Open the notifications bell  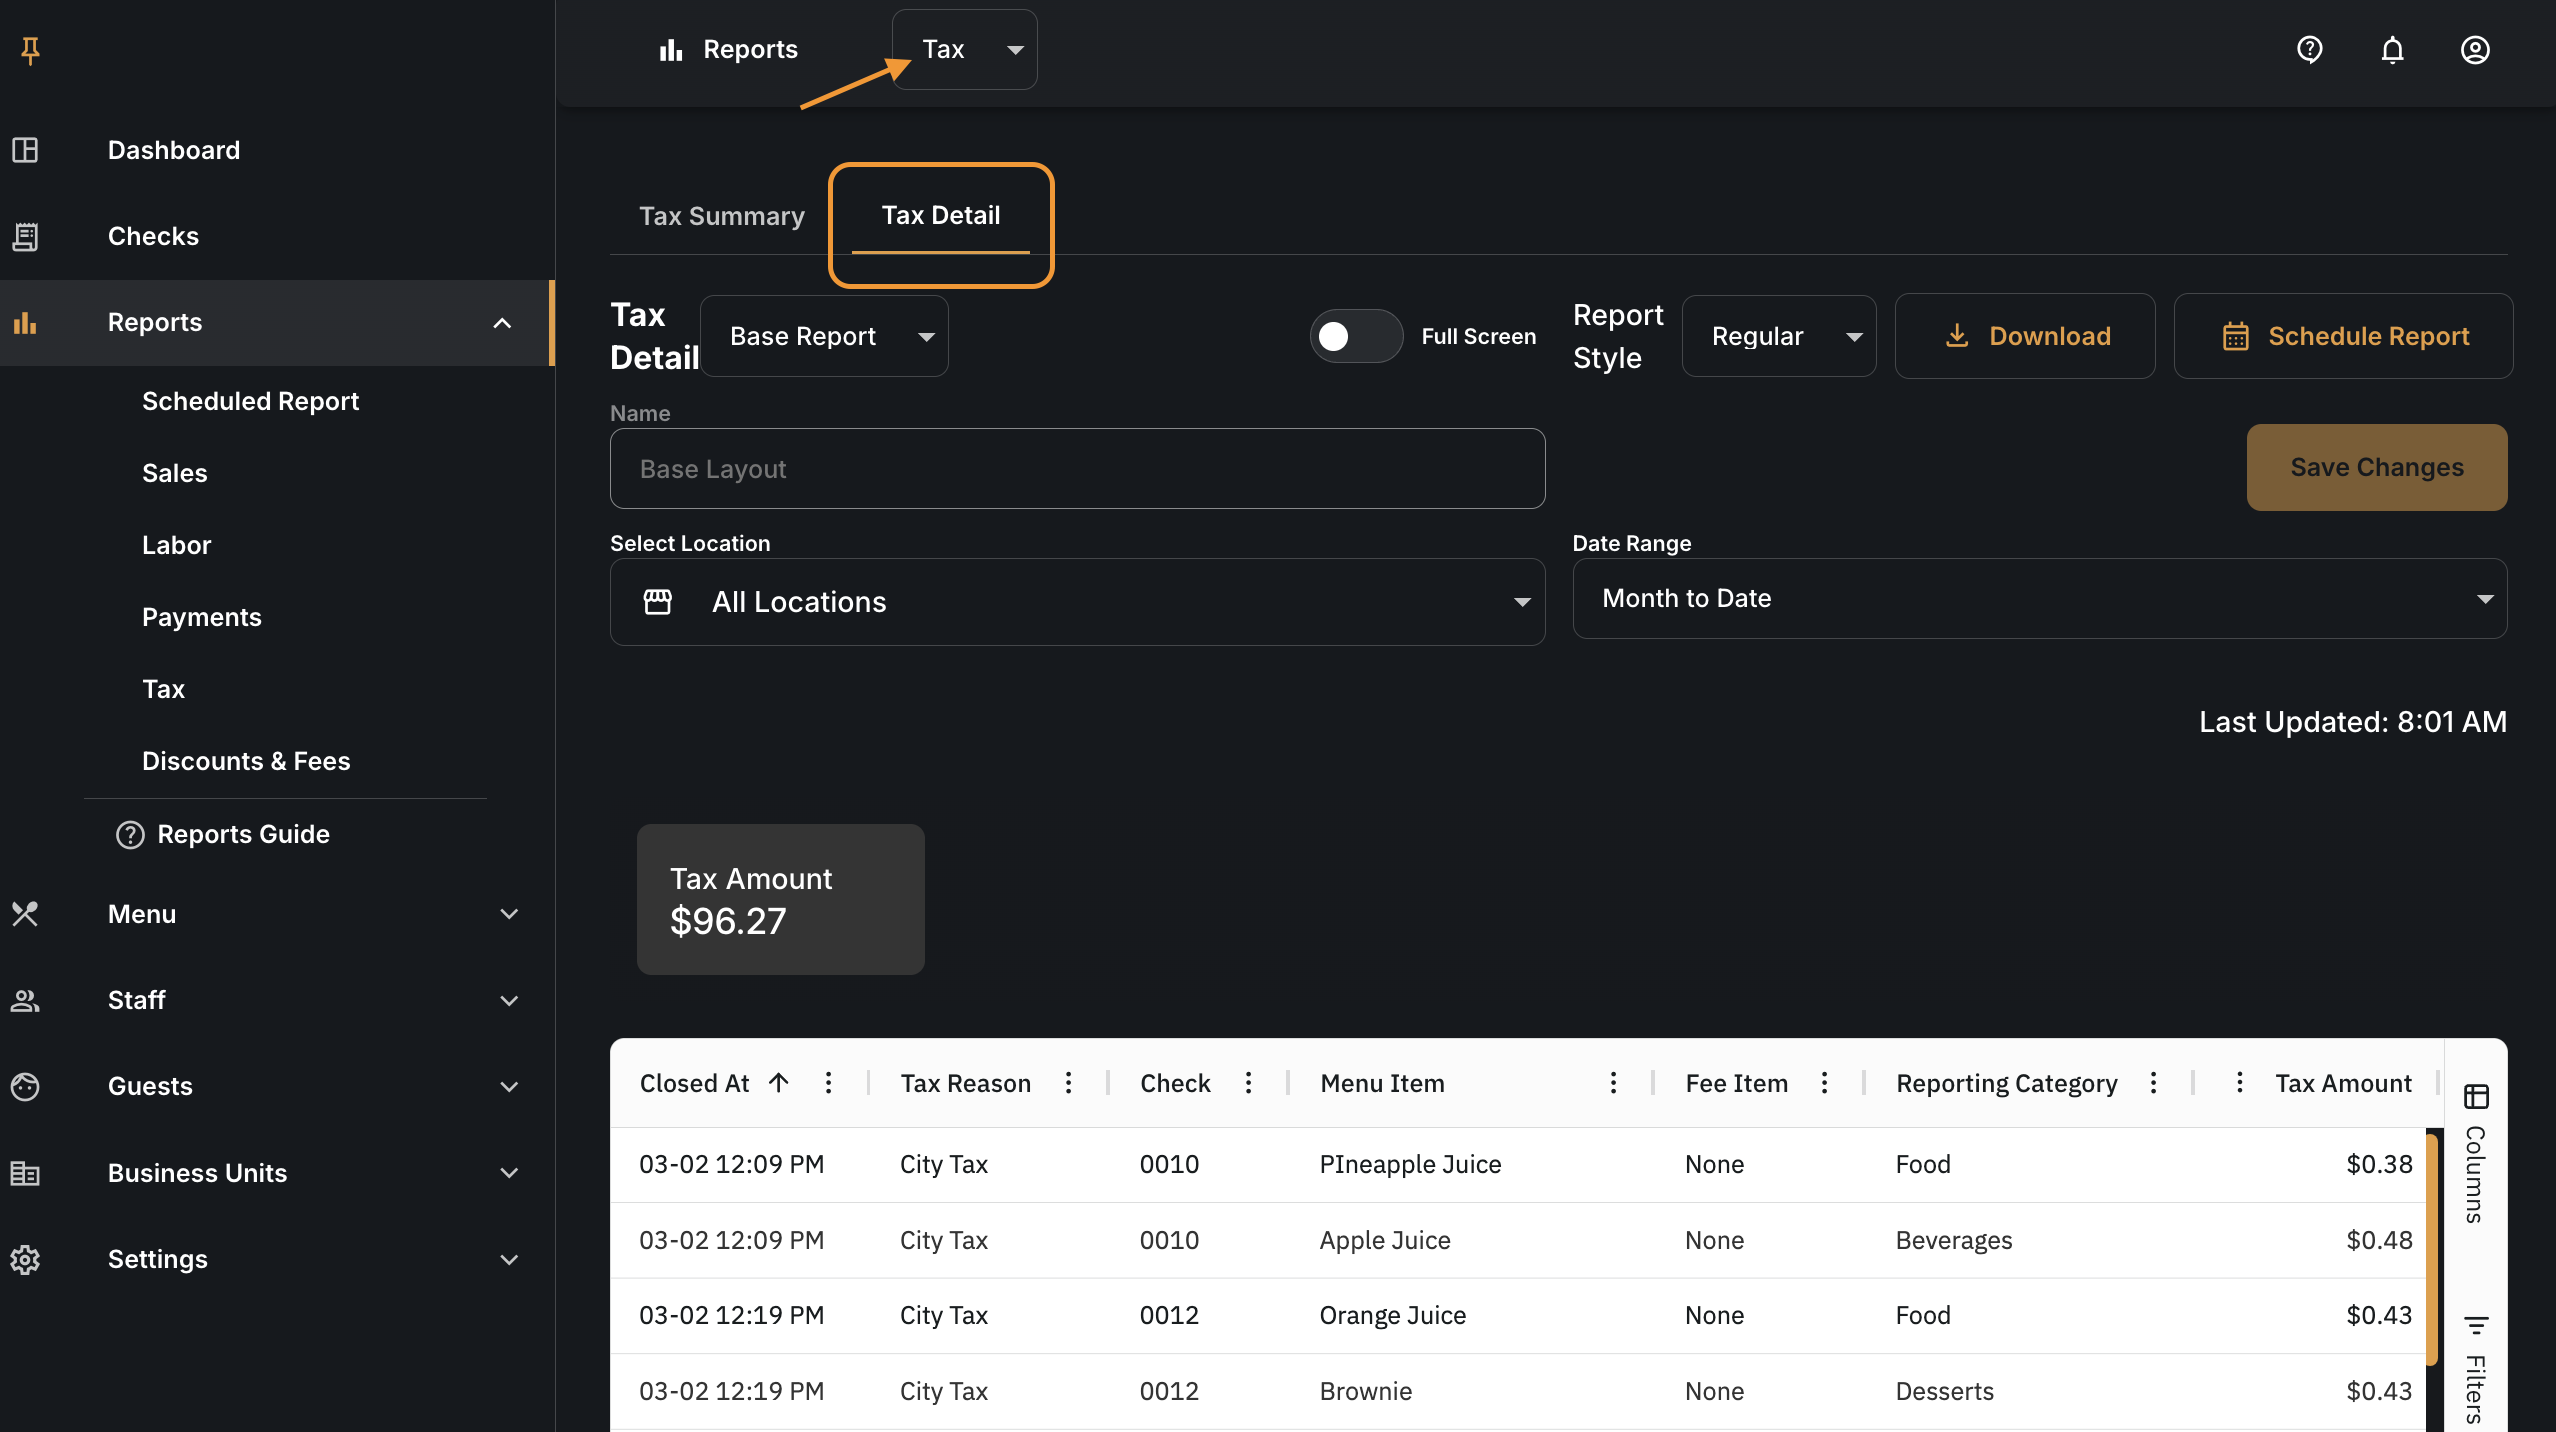(x=2392, y=49)
